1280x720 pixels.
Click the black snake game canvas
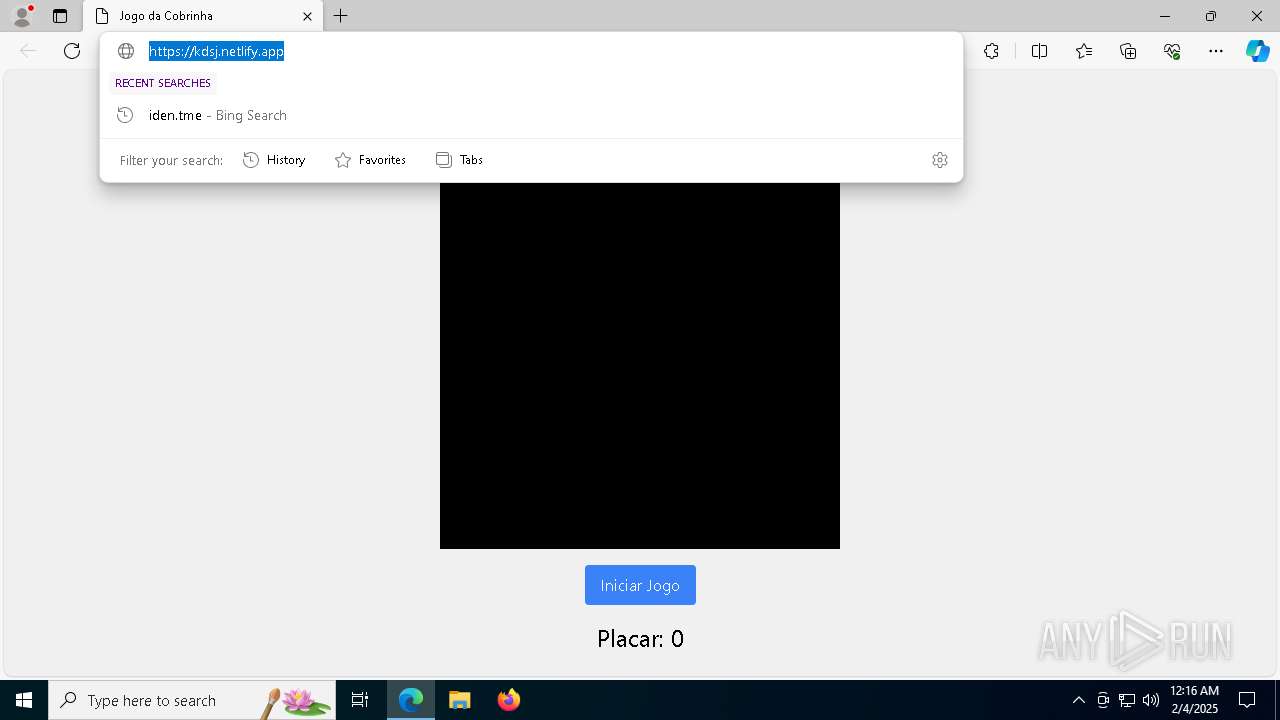[x=640, y=365]
